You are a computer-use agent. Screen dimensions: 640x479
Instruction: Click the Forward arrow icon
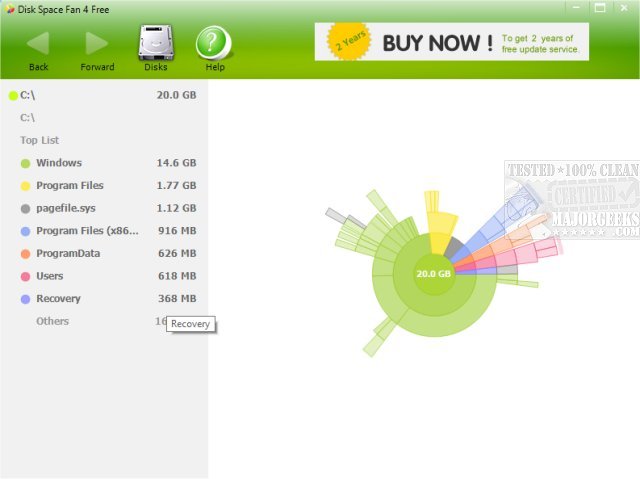point(97,43)
